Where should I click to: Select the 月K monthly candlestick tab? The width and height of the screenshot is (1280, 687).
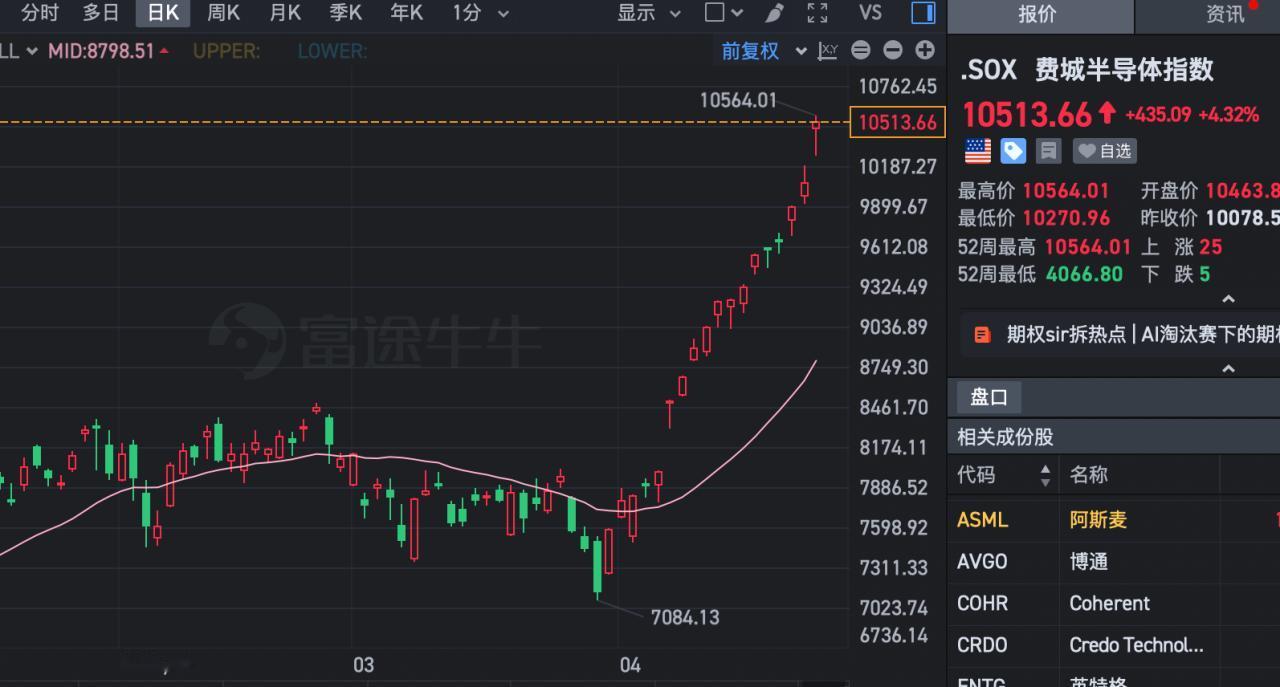click(285, 13)
